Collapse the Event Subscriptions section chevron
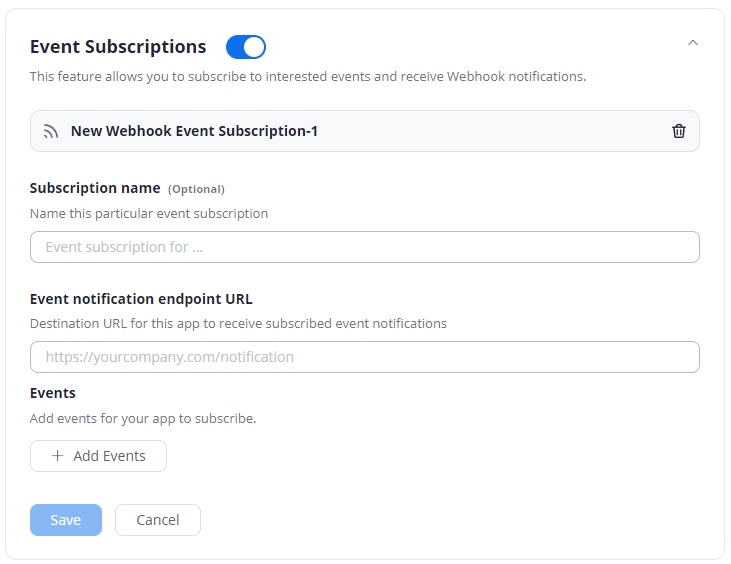The image size is (731, 564). pos(693,43)
